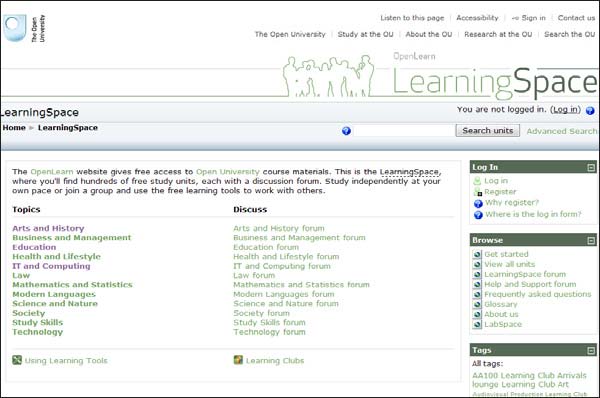Collapse the Log In block

(x=591, y=167)
